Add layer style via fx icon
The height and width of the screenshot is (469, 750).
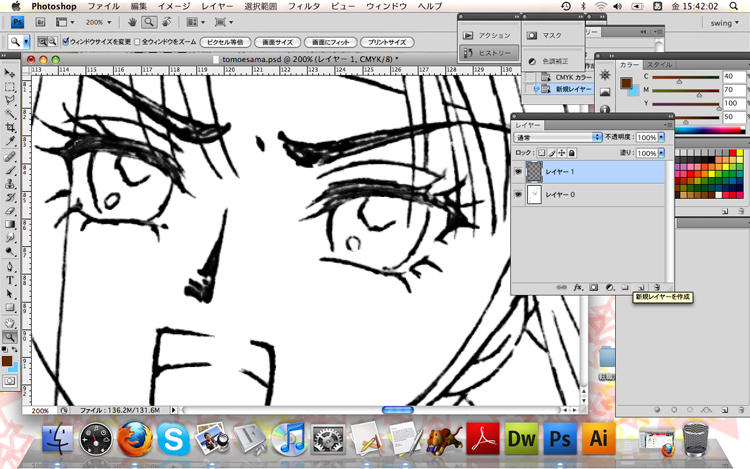pyautogui.click(x=578, y=287)
